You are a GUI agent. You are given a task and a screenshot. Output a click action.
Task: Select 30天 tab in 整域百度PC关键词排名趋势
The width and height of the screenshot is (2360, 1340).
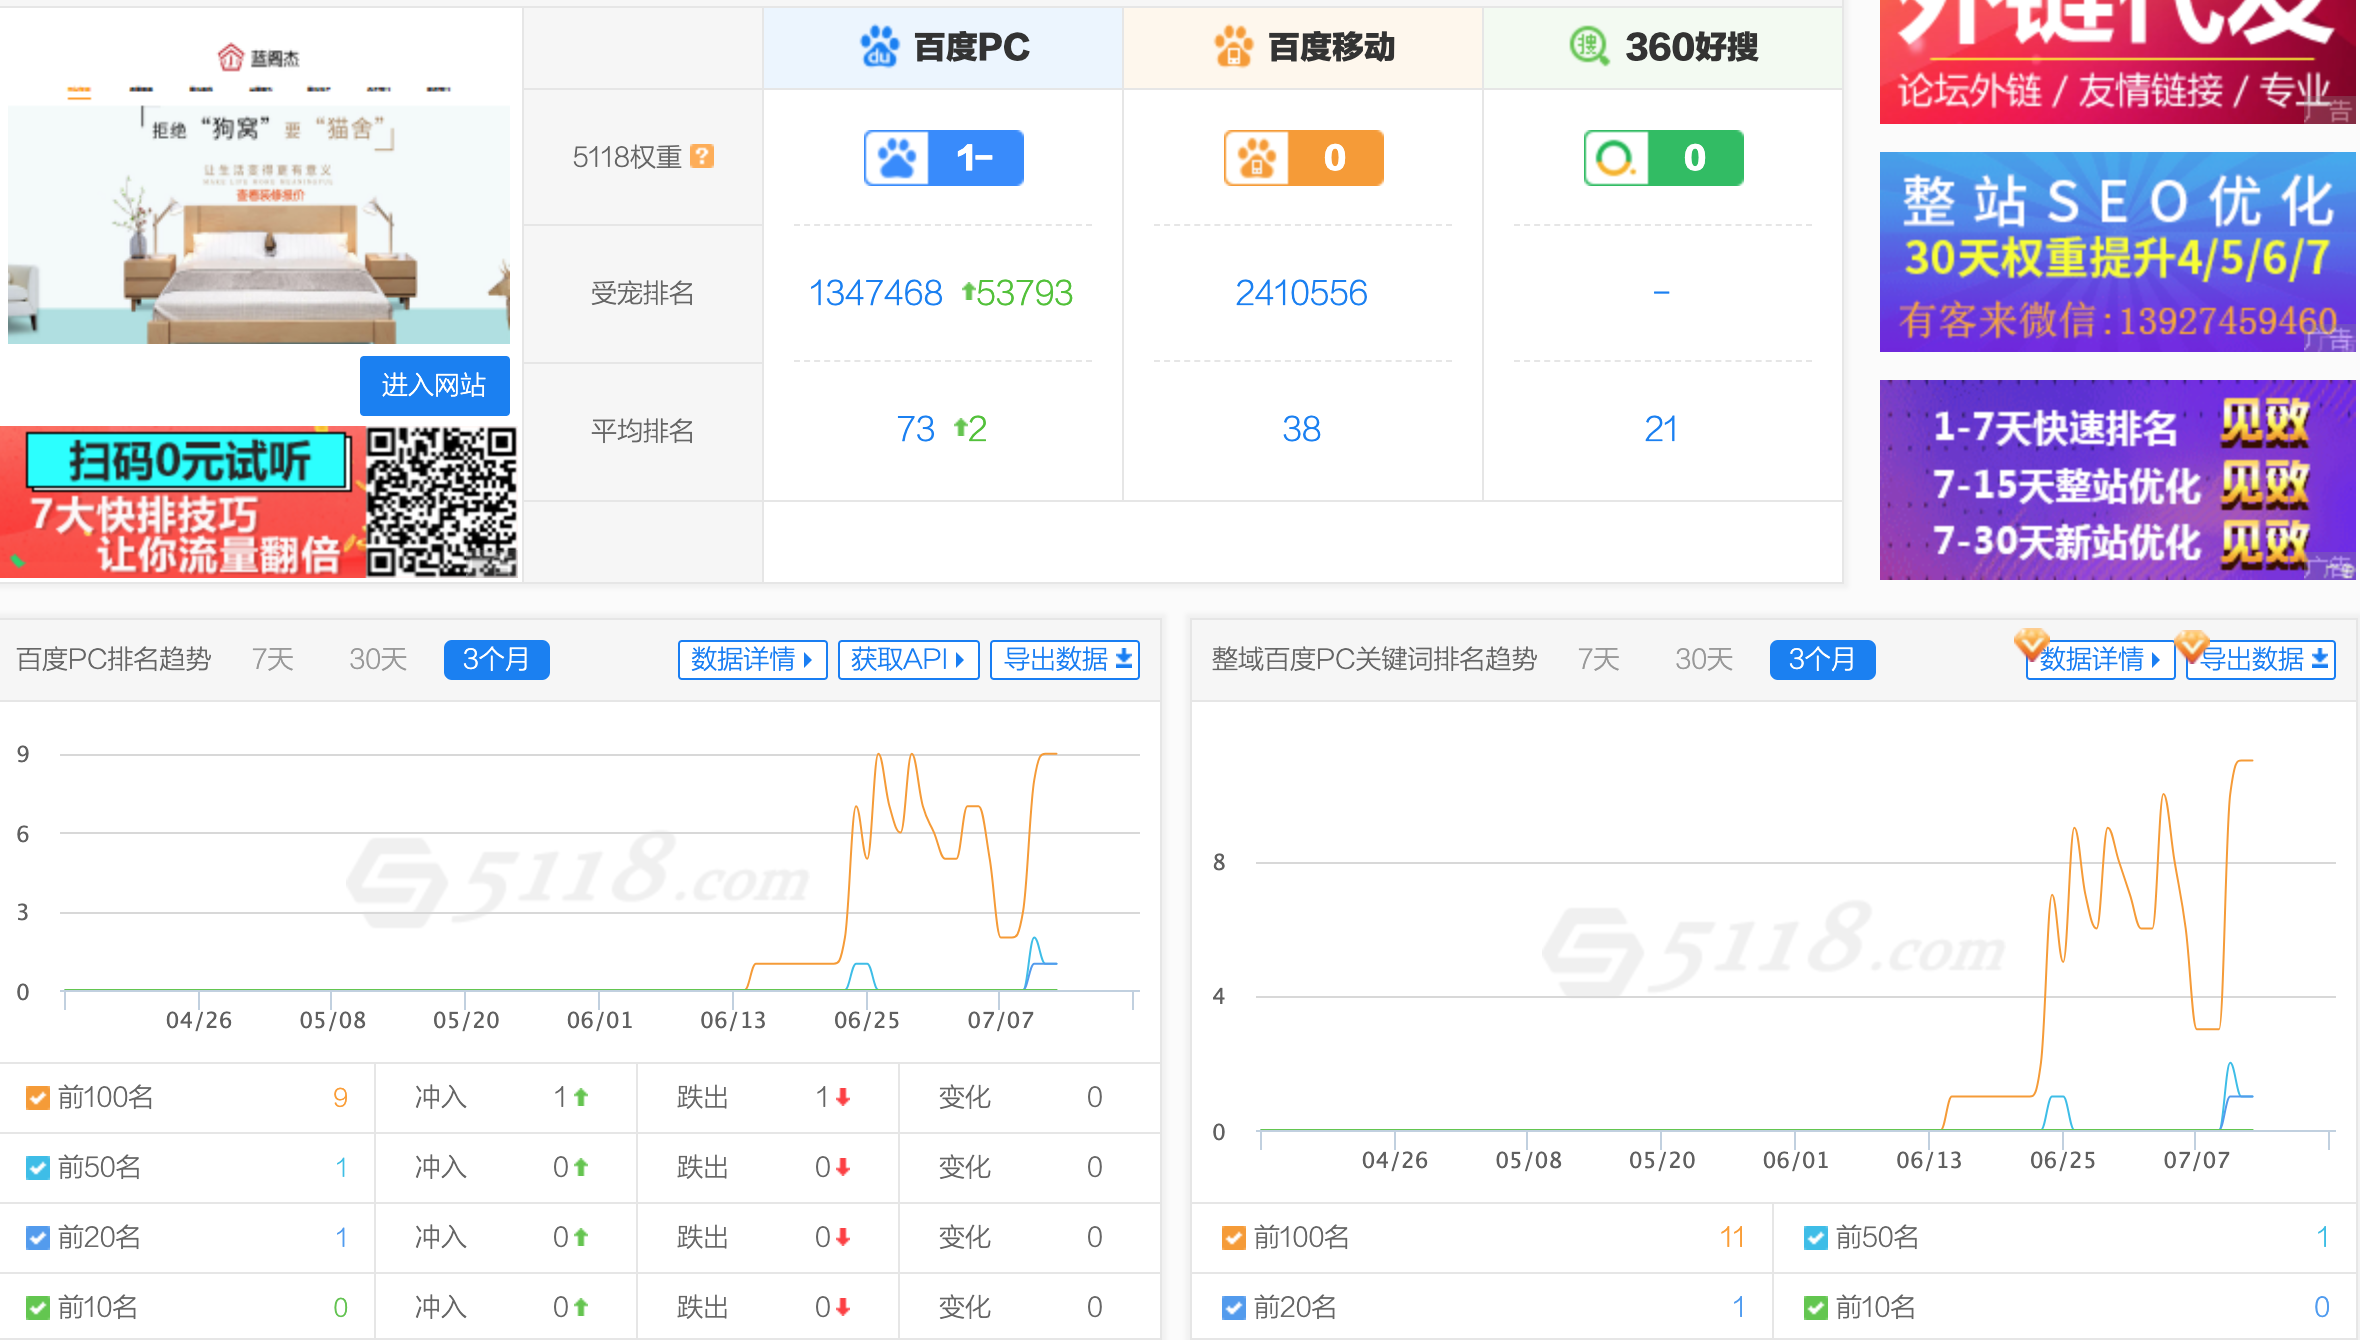(1704, 659)
